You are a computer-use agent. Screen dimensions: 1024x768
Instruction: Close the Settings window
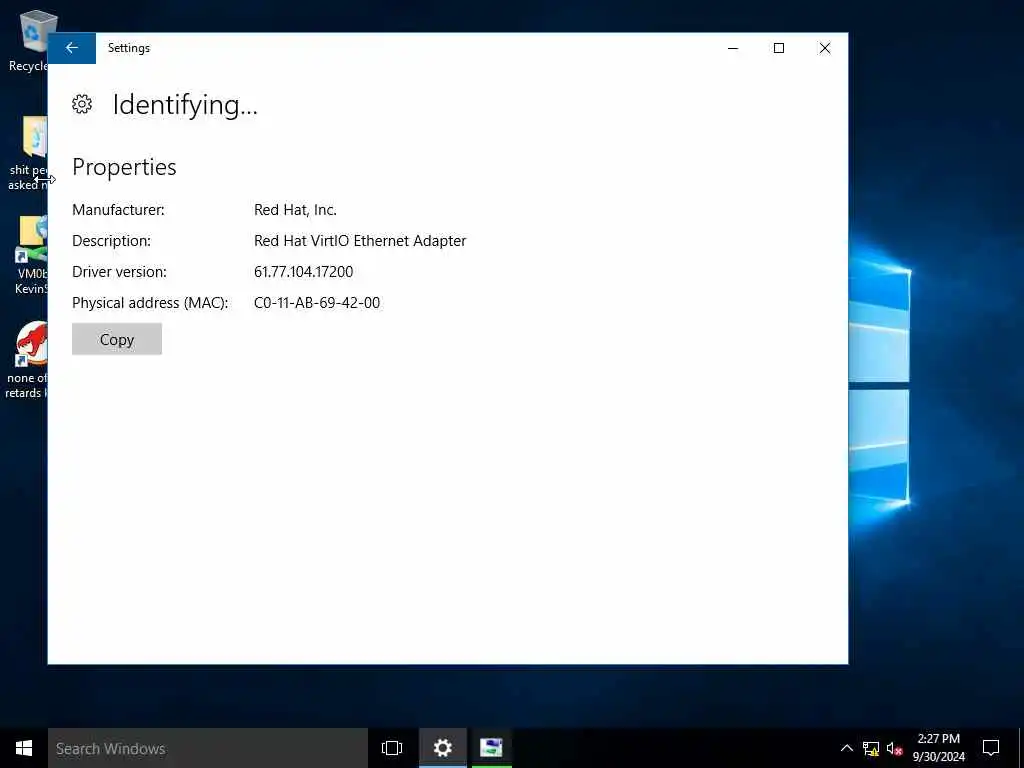pos(825,48)
